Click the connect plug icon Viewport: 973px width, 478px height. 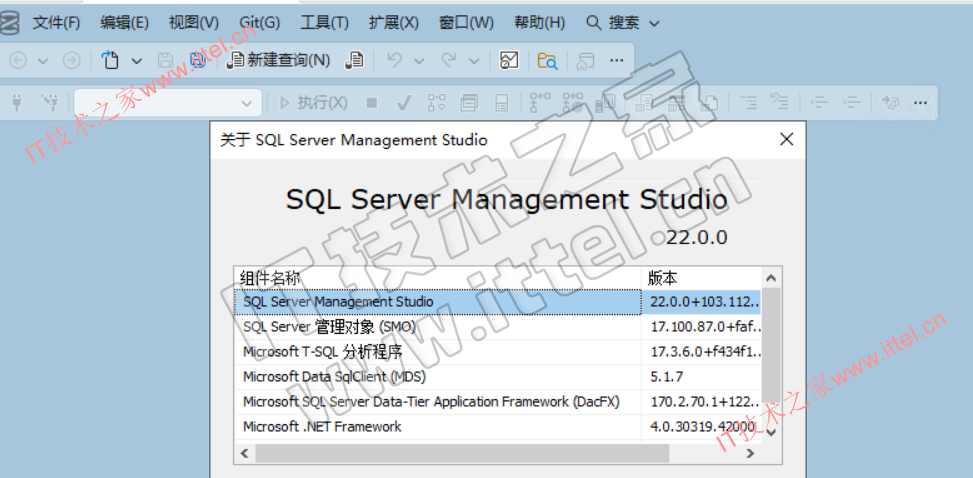click(17, 102)
